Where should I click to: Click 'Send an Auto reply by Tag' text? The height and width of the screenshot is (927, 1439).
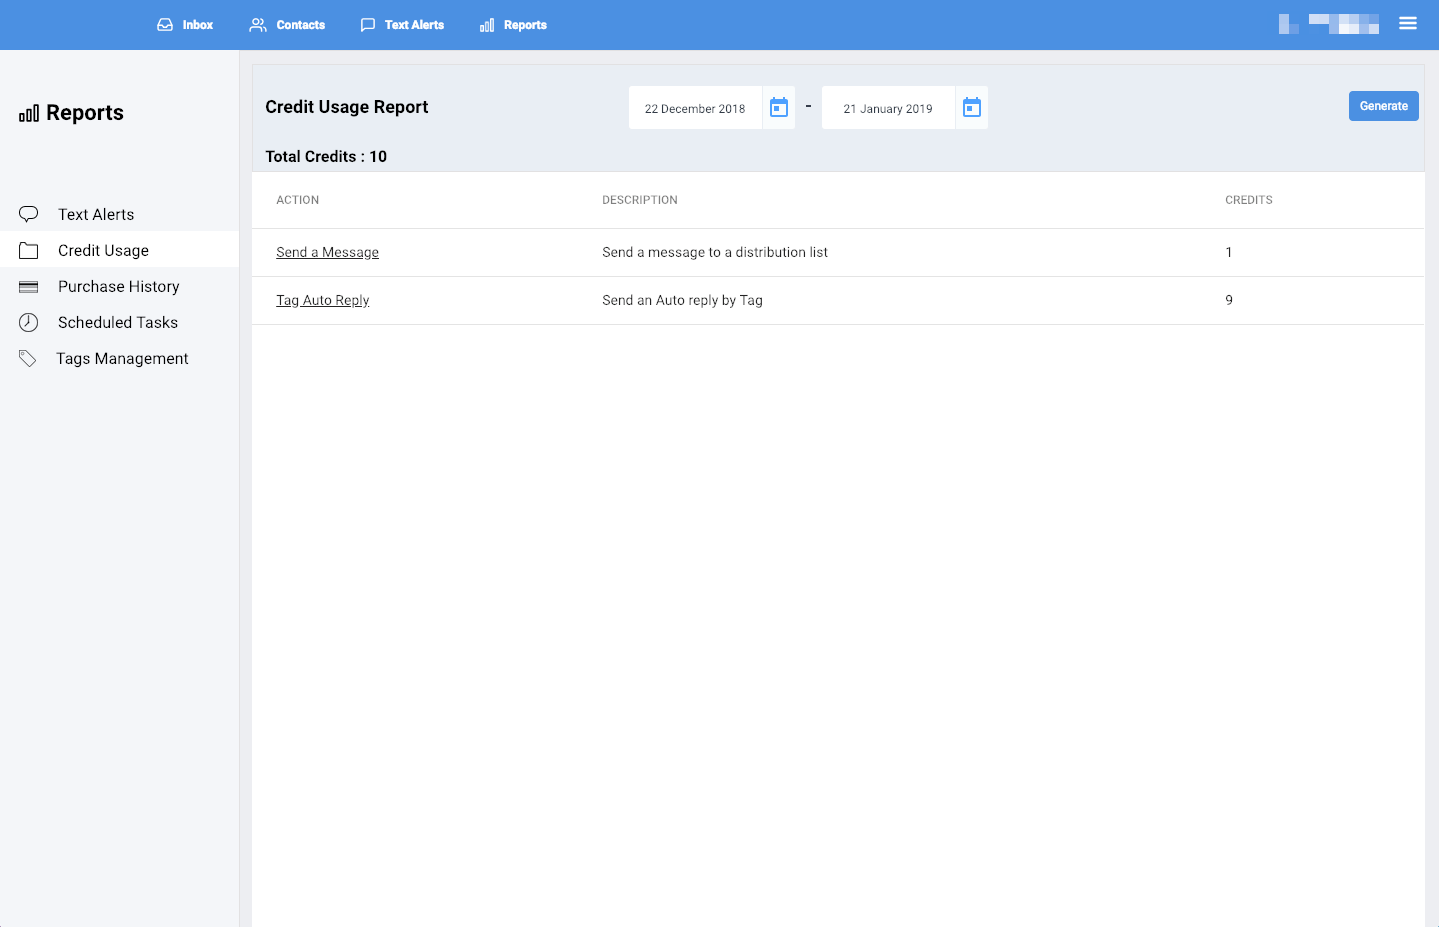point(683,300)
